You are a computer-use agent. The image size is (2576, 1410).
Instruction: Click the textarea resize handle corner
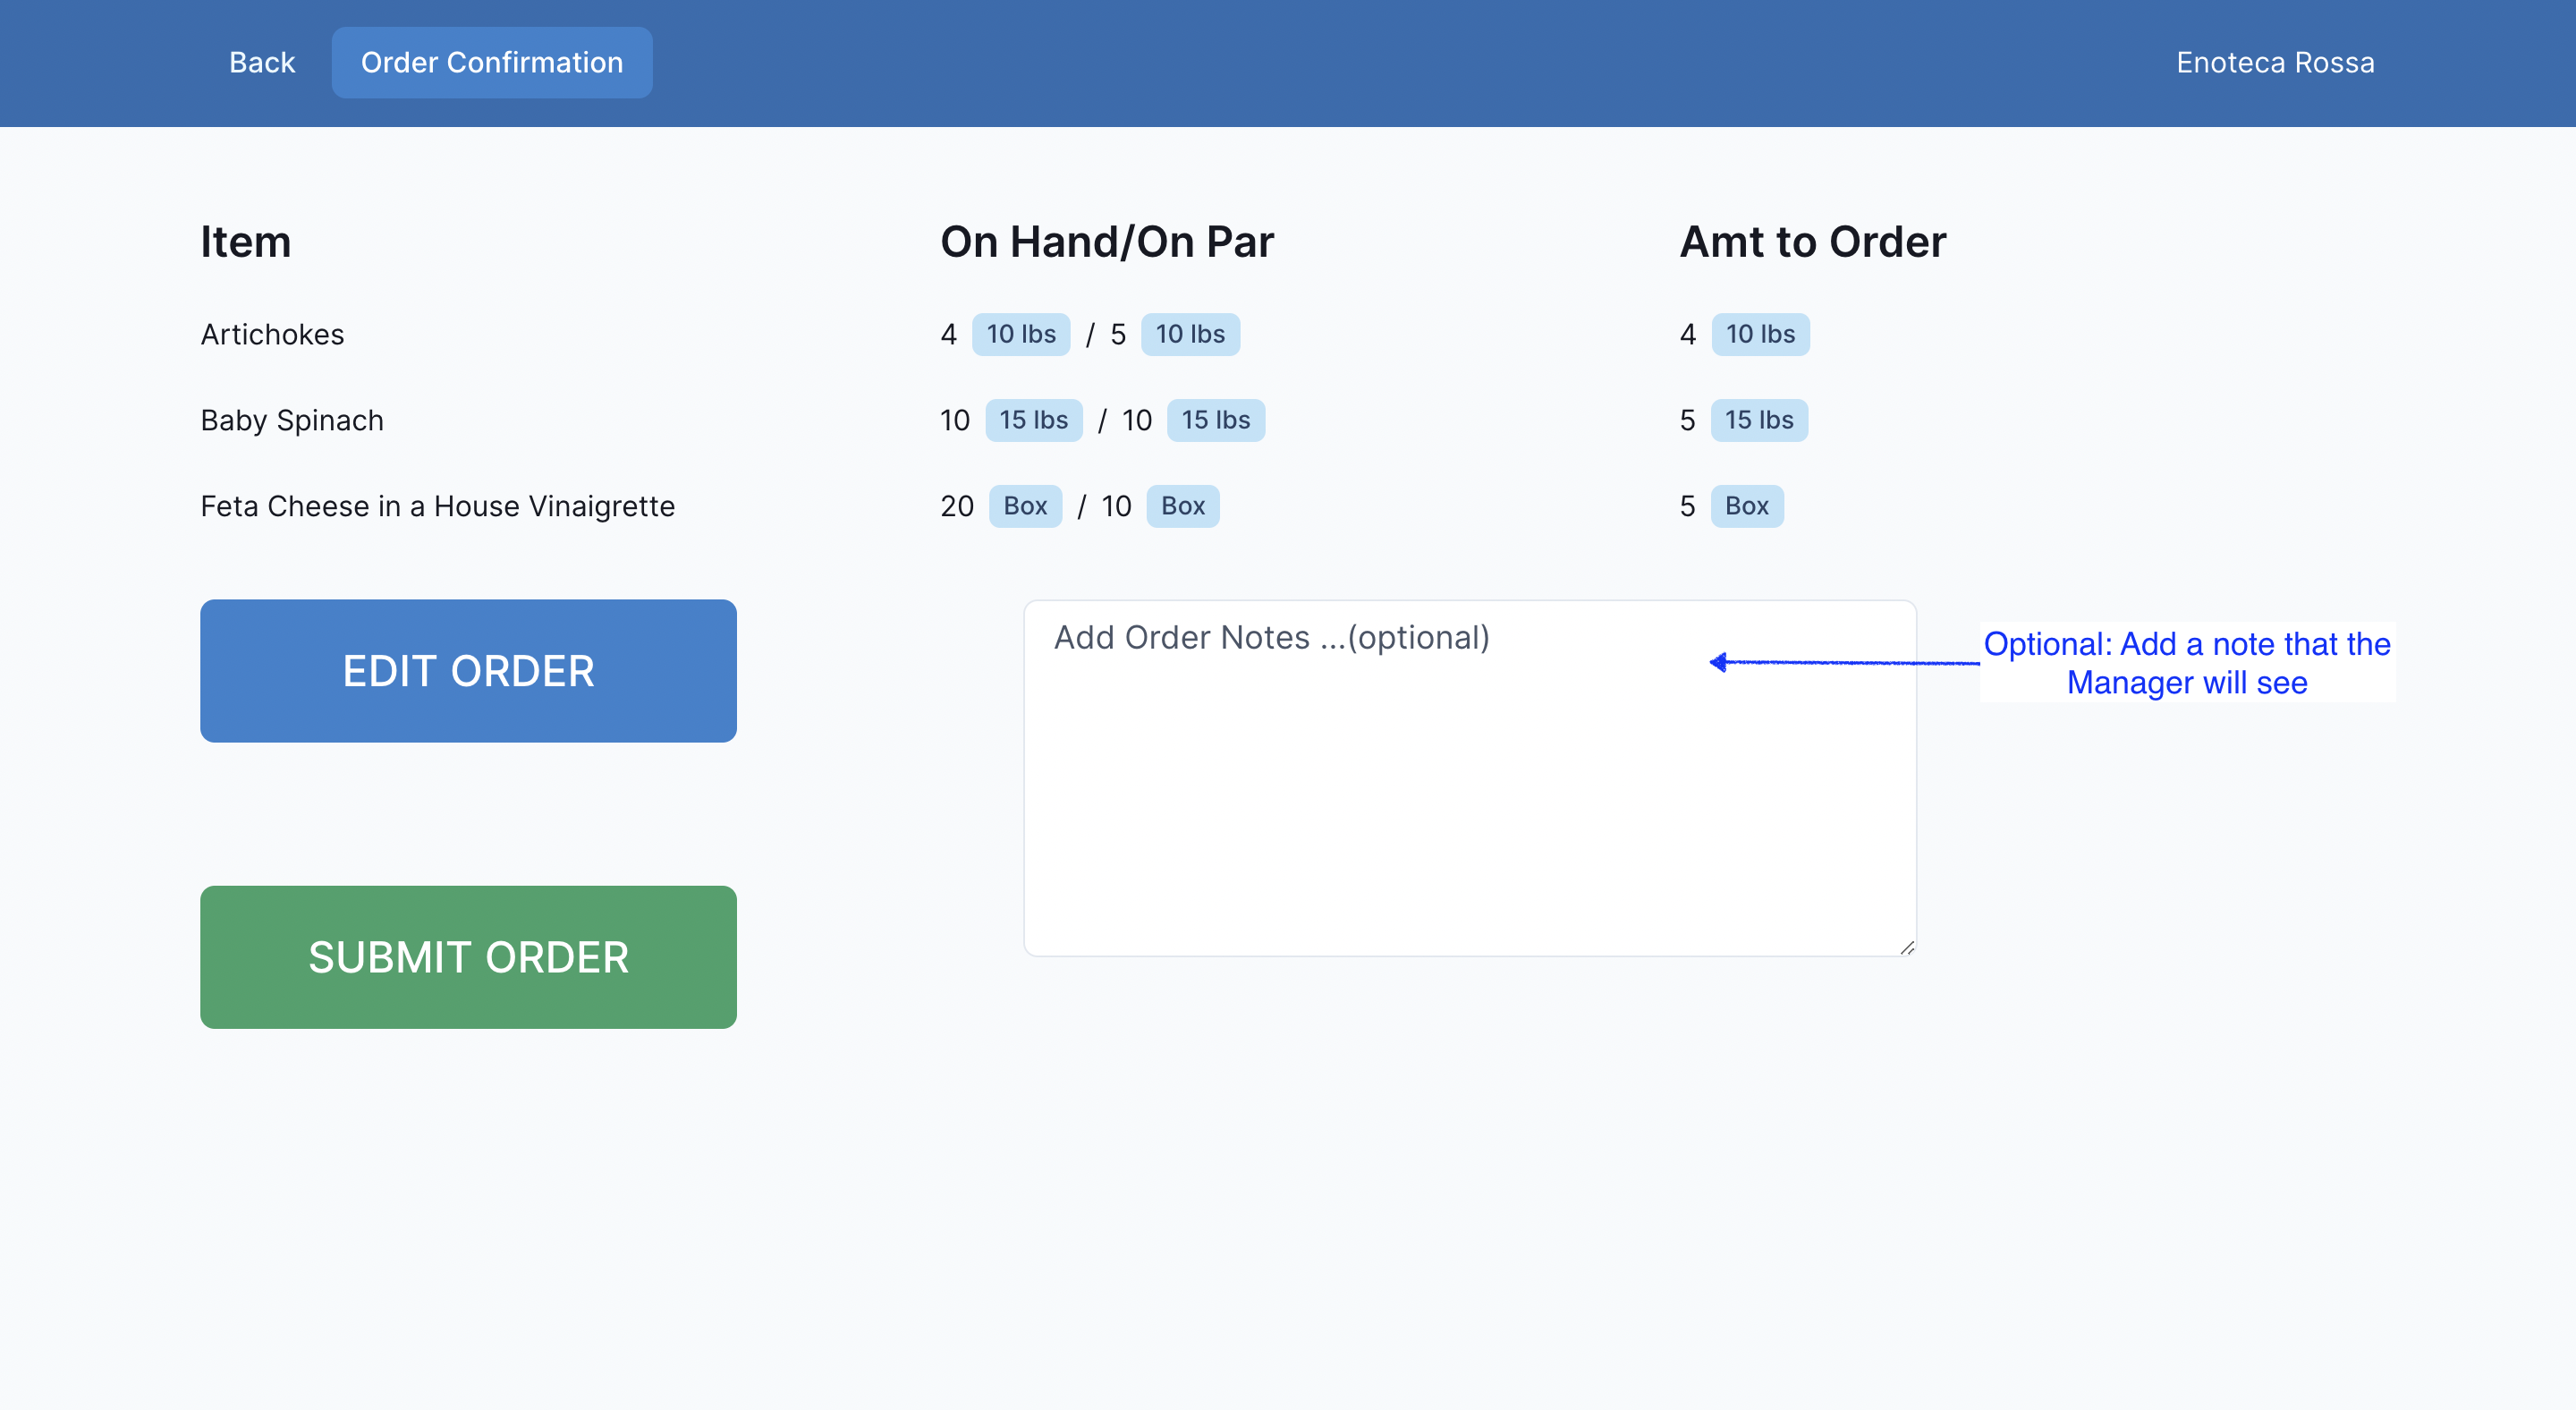[1906, 947]
